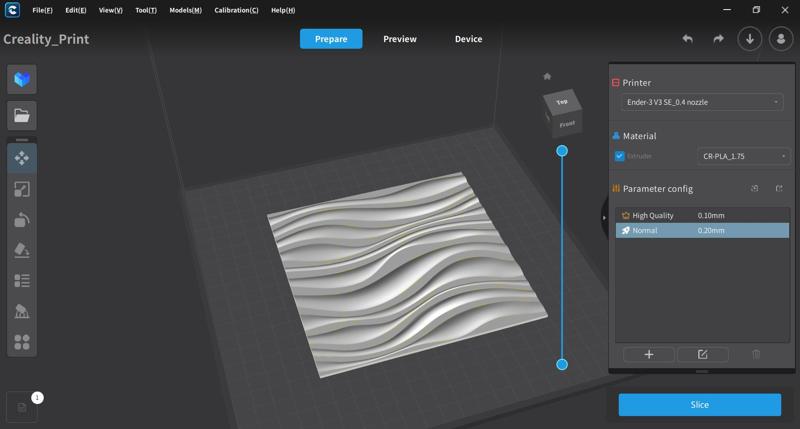Select the 3D model cube icon
The image size is (800, 429).
tap(22, 79)
